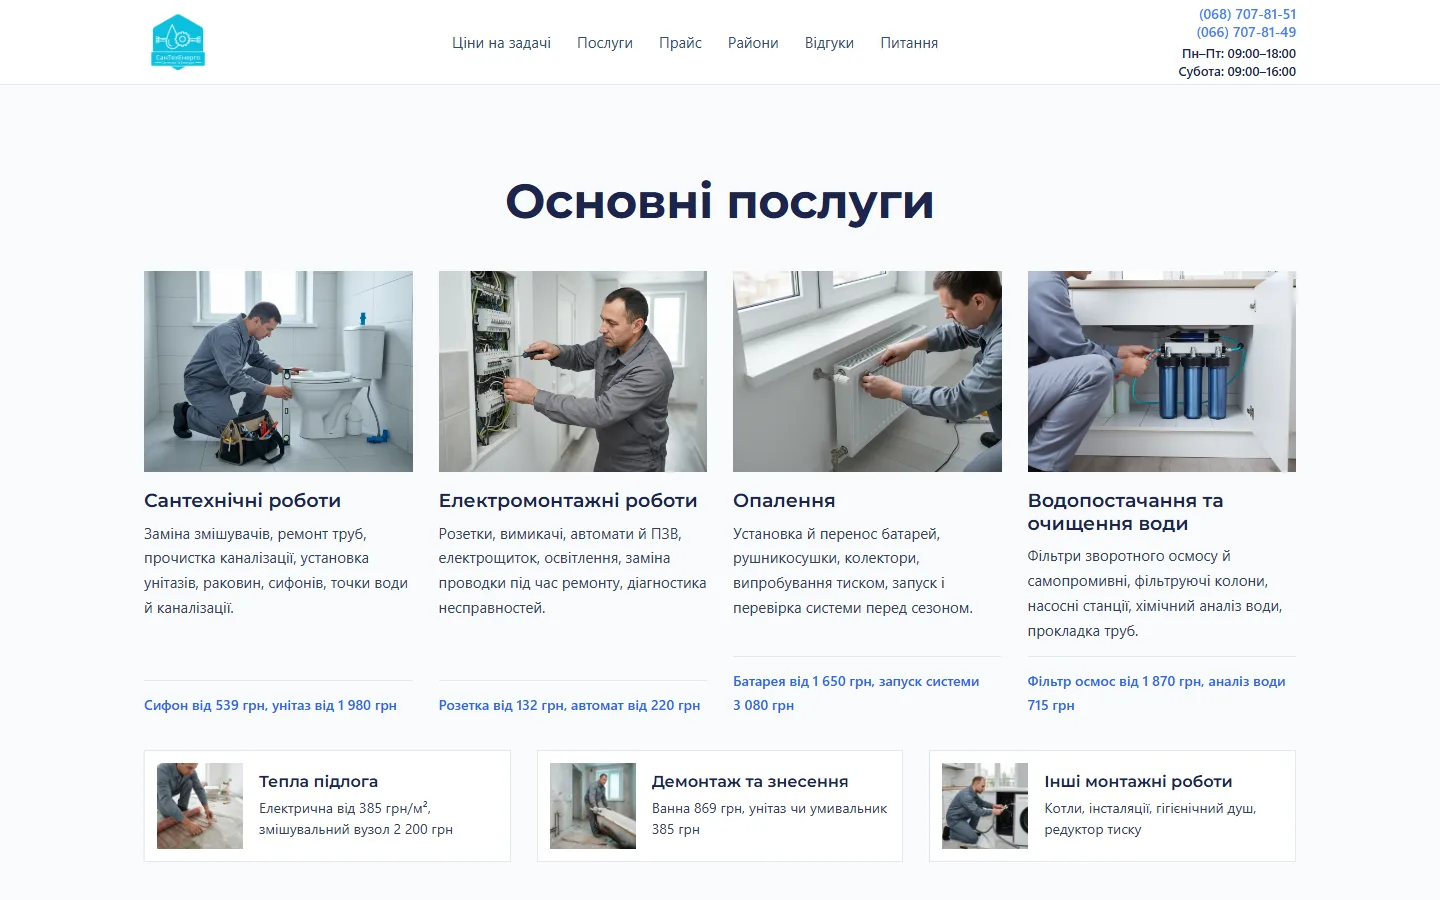The height and width of the screenshot is (900, 1440).
Task: Click the Субота: 09:00–16:00 hours text
Action: click(x=1237, y=72)
